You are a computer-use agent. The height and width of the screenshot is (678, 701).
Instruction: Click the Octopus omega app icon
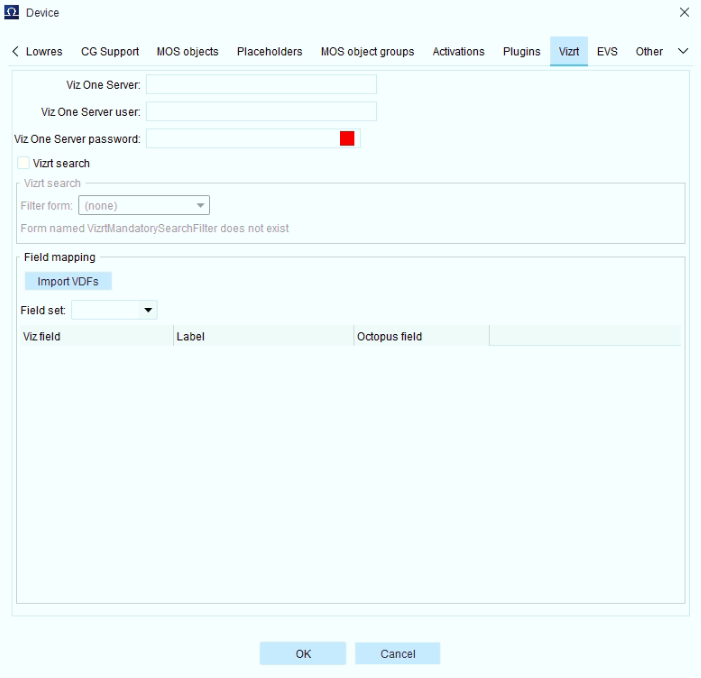pyautogui.click(x=12, y=12)
